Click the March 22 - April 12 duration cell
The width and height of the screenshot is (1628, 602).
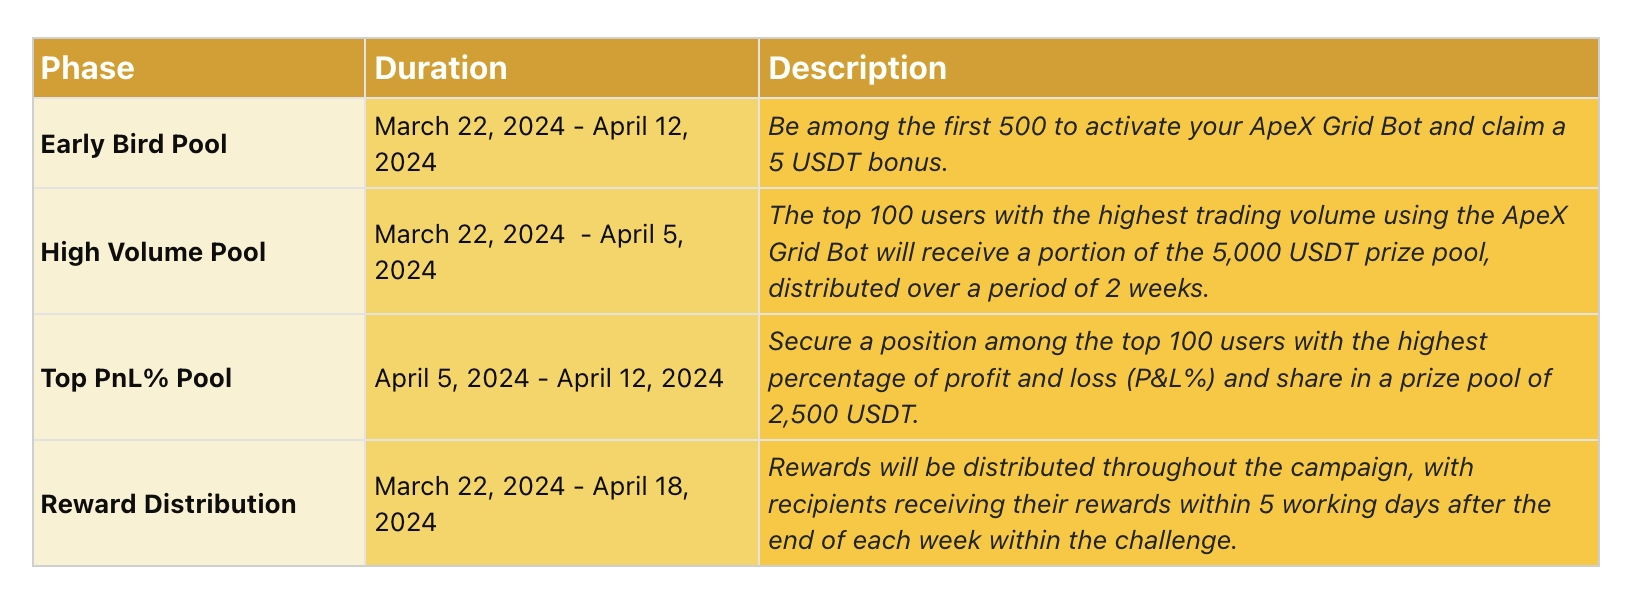click(562, 143)
